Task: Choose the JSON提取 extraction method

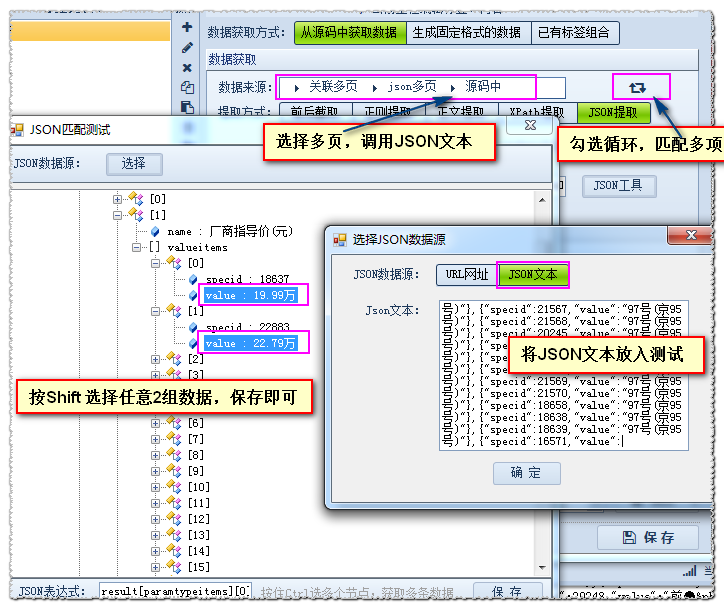Action: 613,112
